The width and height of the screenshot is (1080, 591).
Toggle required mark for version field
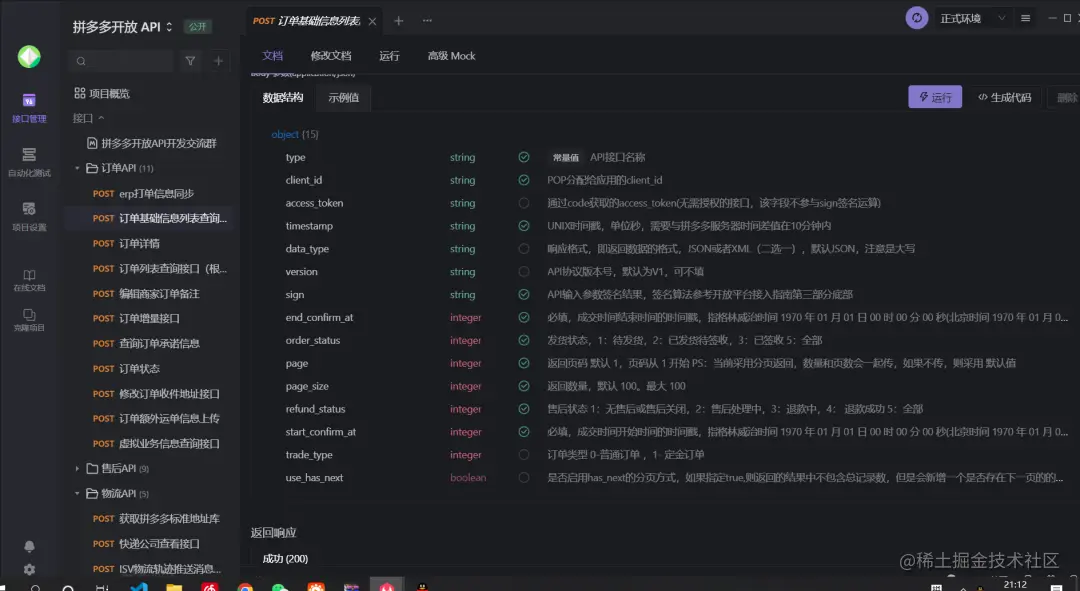[x=523, y=271]
